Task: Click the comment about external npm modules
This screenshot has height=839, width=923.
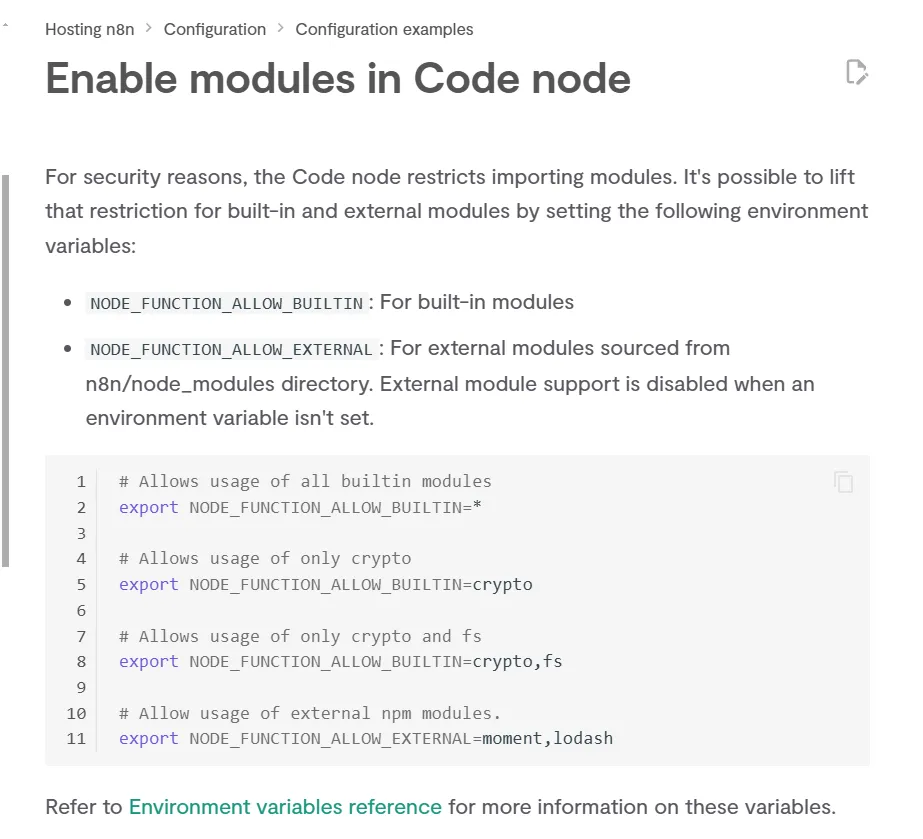Action: (309, 713)
